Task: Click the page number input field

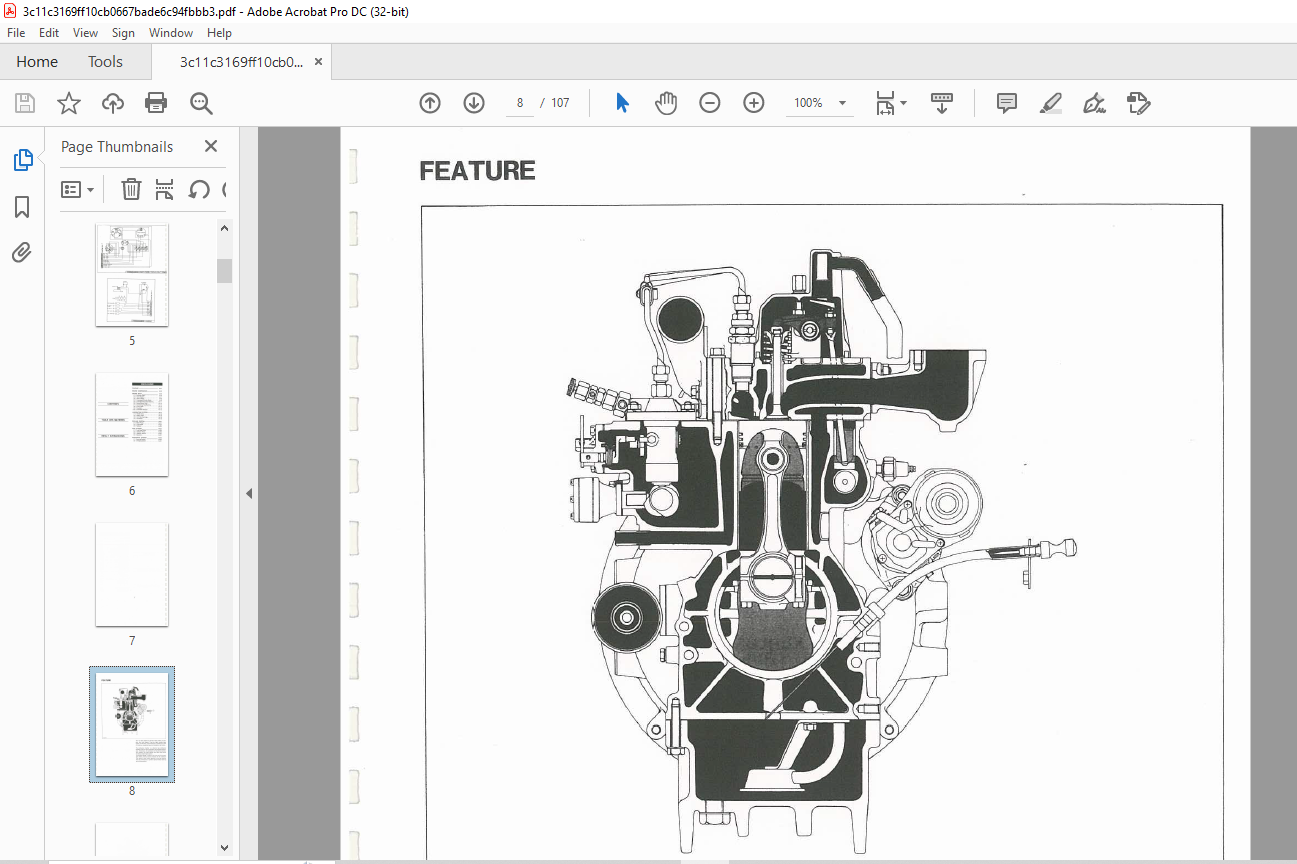Action: click(520, 103)
